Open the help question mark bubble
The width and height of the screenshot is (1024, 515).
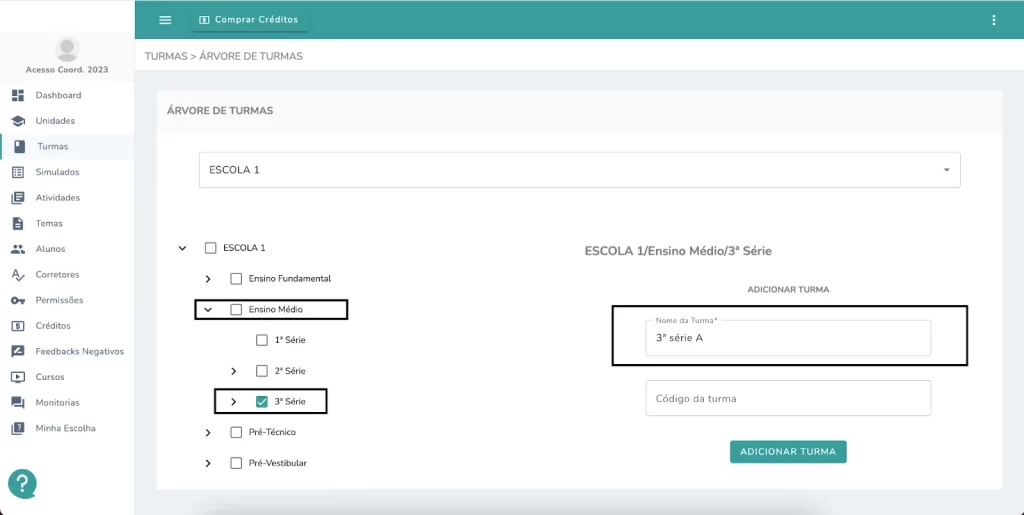pyautogui.click(x=22, y=484)
